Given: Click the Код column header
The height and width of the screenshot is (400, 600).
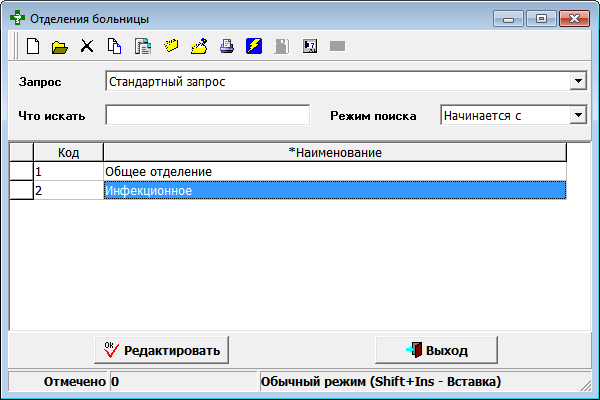Looking at the screenshot, I should (68, 152).
